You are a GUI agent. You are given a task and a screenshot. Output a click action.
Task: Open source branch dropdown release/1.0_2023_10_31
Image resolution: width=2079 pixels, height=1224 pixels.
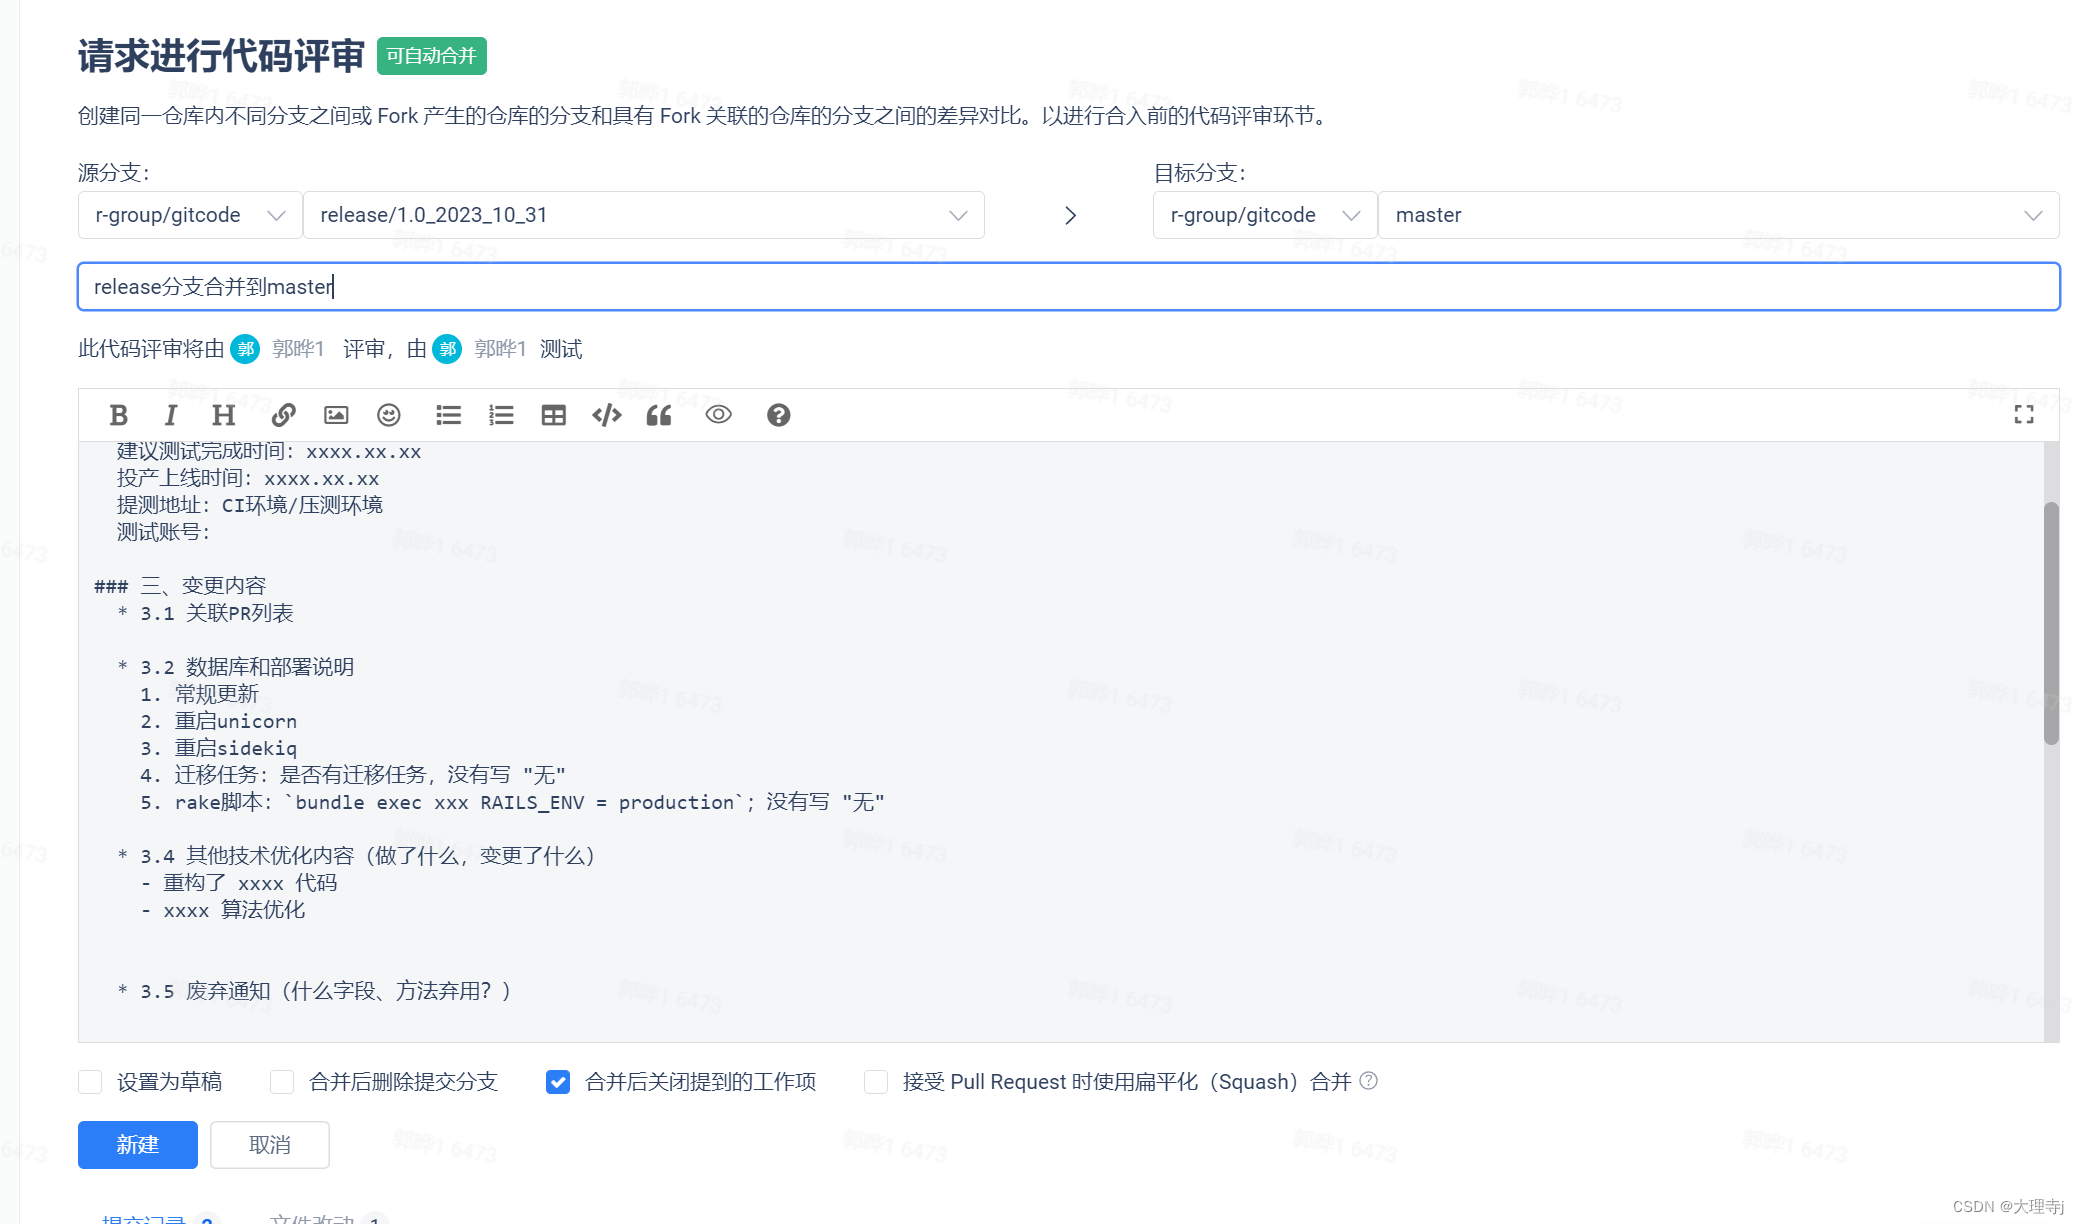(644, 215)
